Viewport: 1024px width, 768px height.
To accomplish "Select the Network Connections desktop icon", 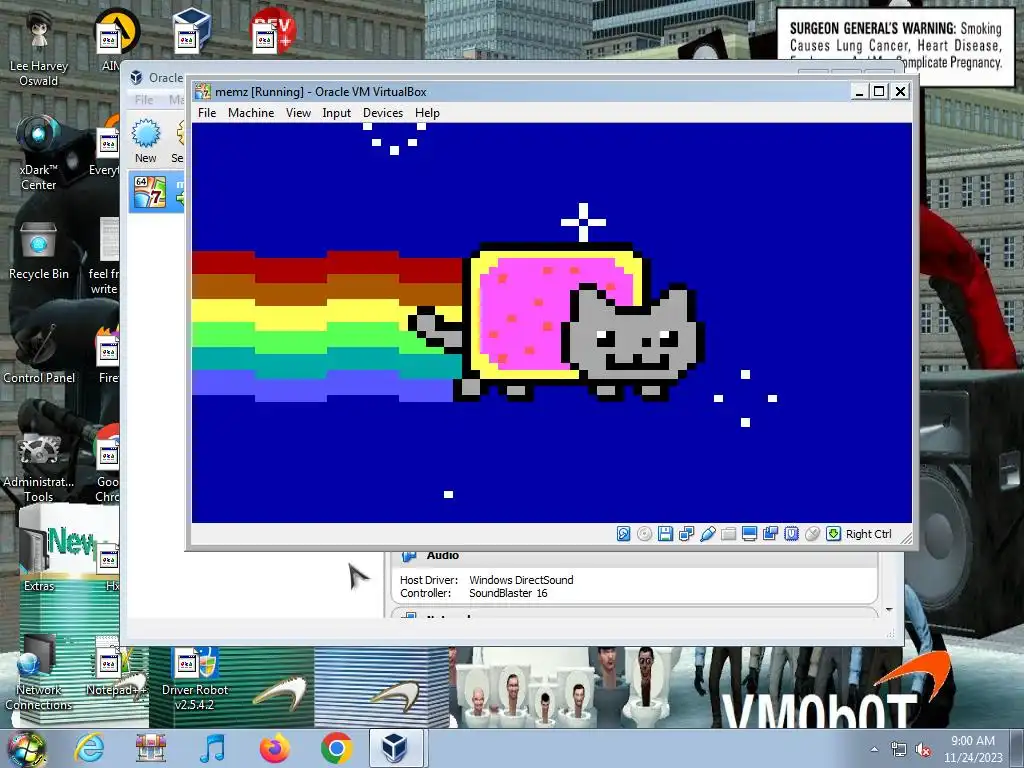I will click(x=39, y=674).
